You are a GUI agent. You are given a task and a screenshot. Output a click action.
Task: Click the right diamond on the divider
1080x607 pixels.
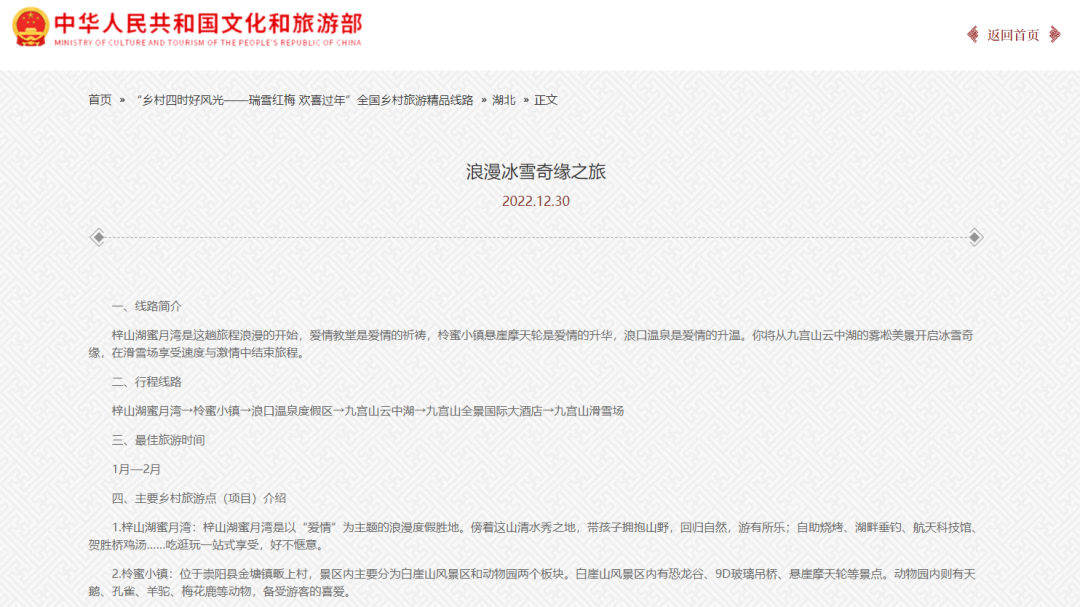[975, 237]
